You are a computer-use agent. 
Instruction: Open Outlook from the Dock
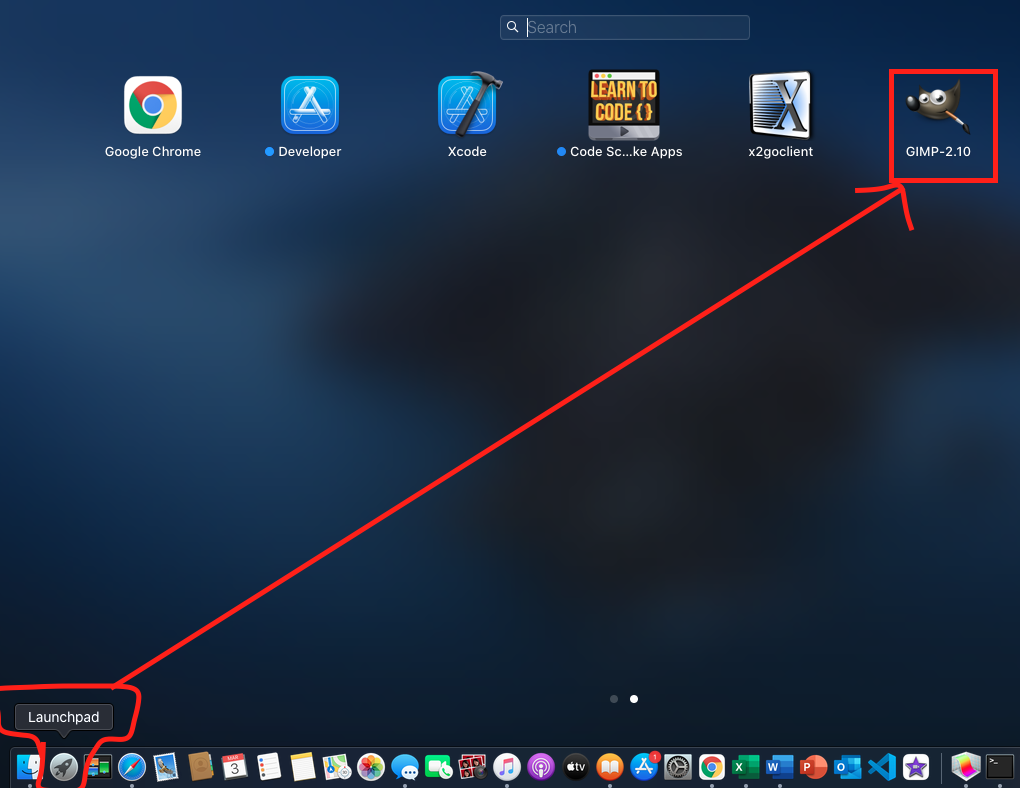click(848, 767)
